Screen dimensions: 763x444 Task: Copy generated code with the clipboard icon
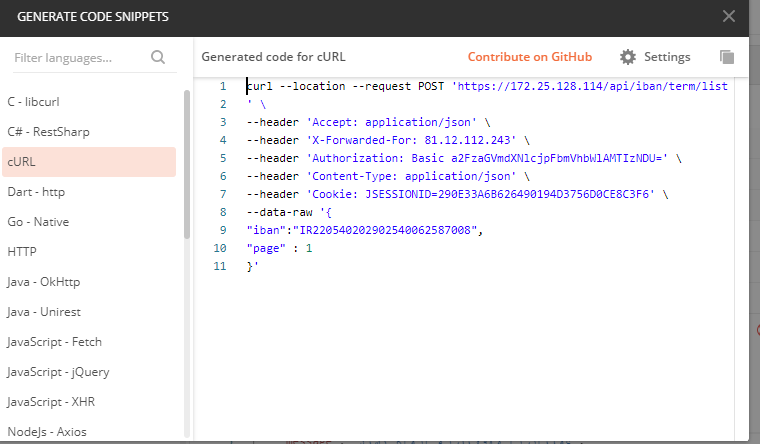[x=727, y=57]
